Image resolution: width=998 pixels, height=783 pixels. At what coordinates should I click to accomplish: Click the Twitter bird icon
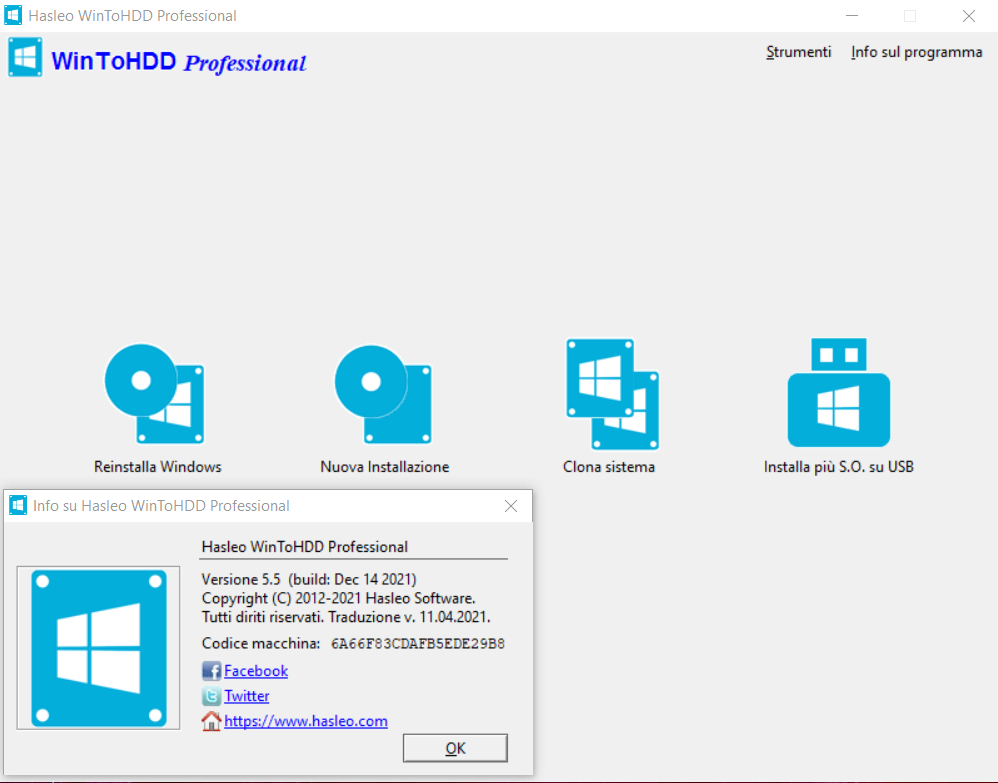pyautogui.click(x=211, y=696)
